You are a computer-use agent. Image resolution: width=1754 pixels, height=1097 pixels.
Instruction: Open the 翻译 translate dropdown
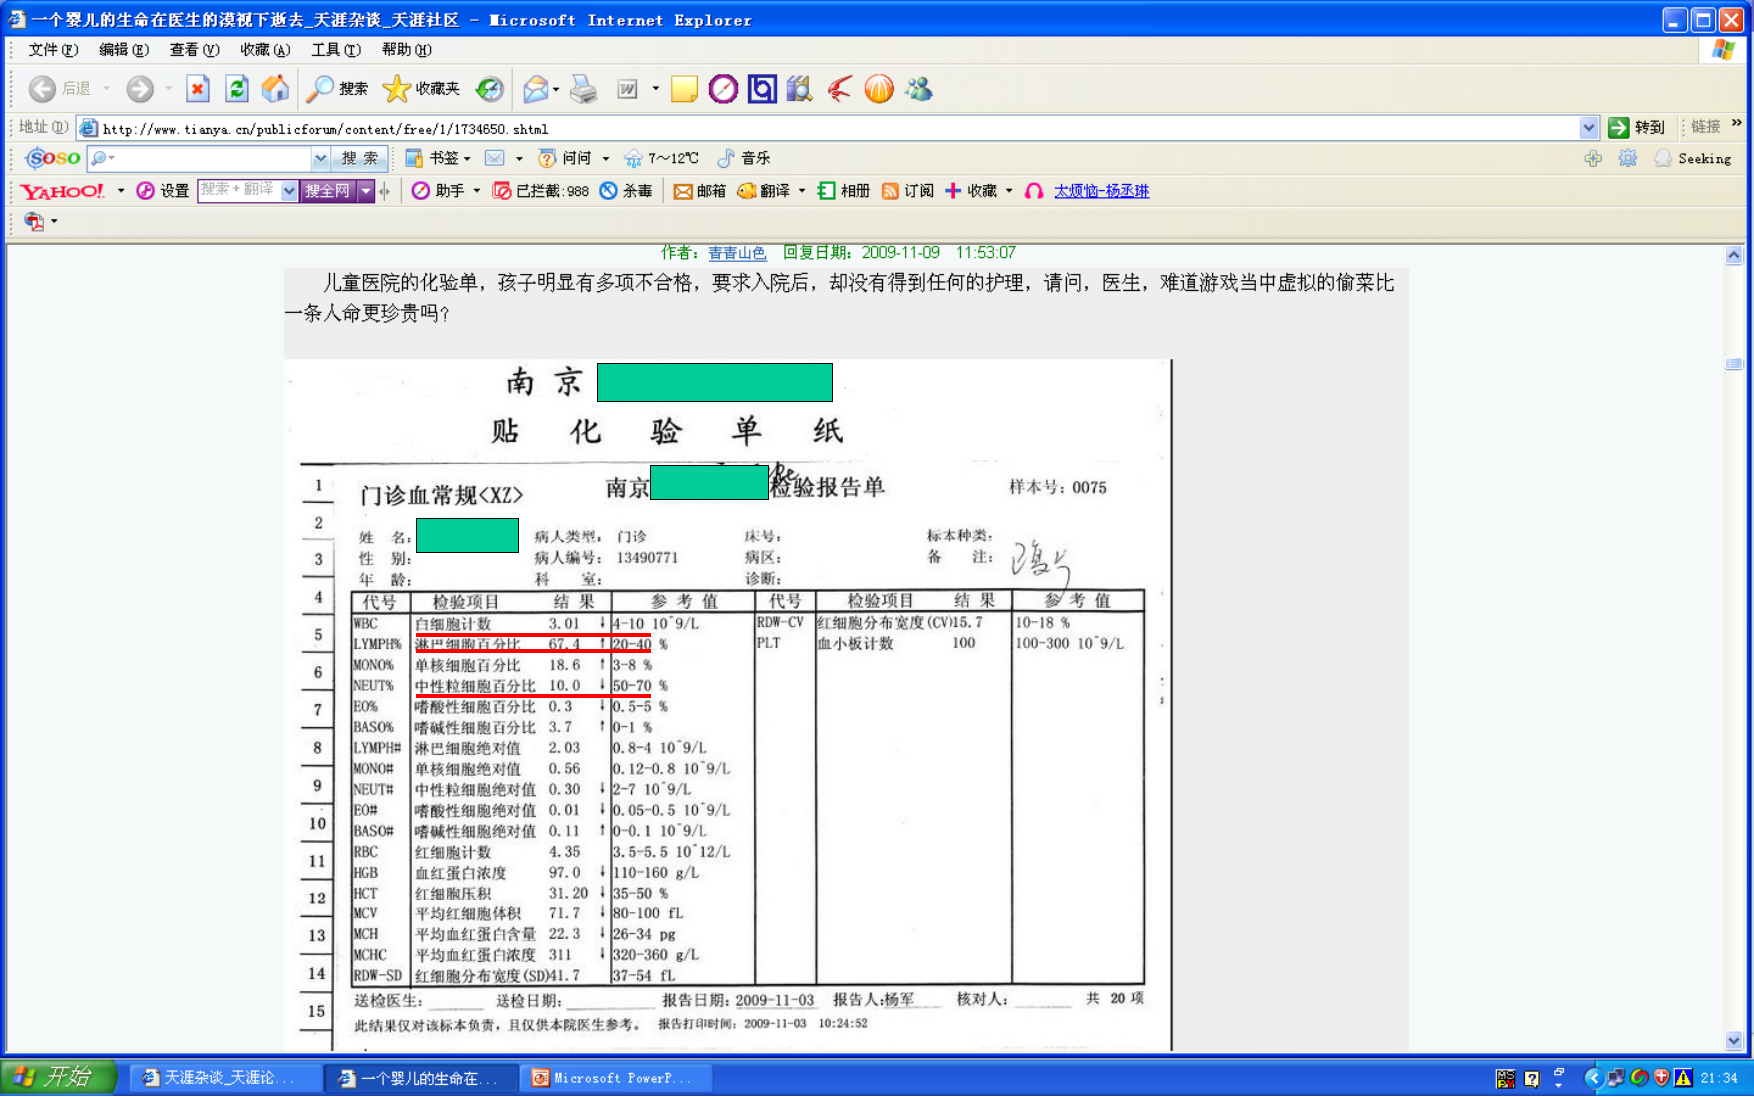(802, 191)
